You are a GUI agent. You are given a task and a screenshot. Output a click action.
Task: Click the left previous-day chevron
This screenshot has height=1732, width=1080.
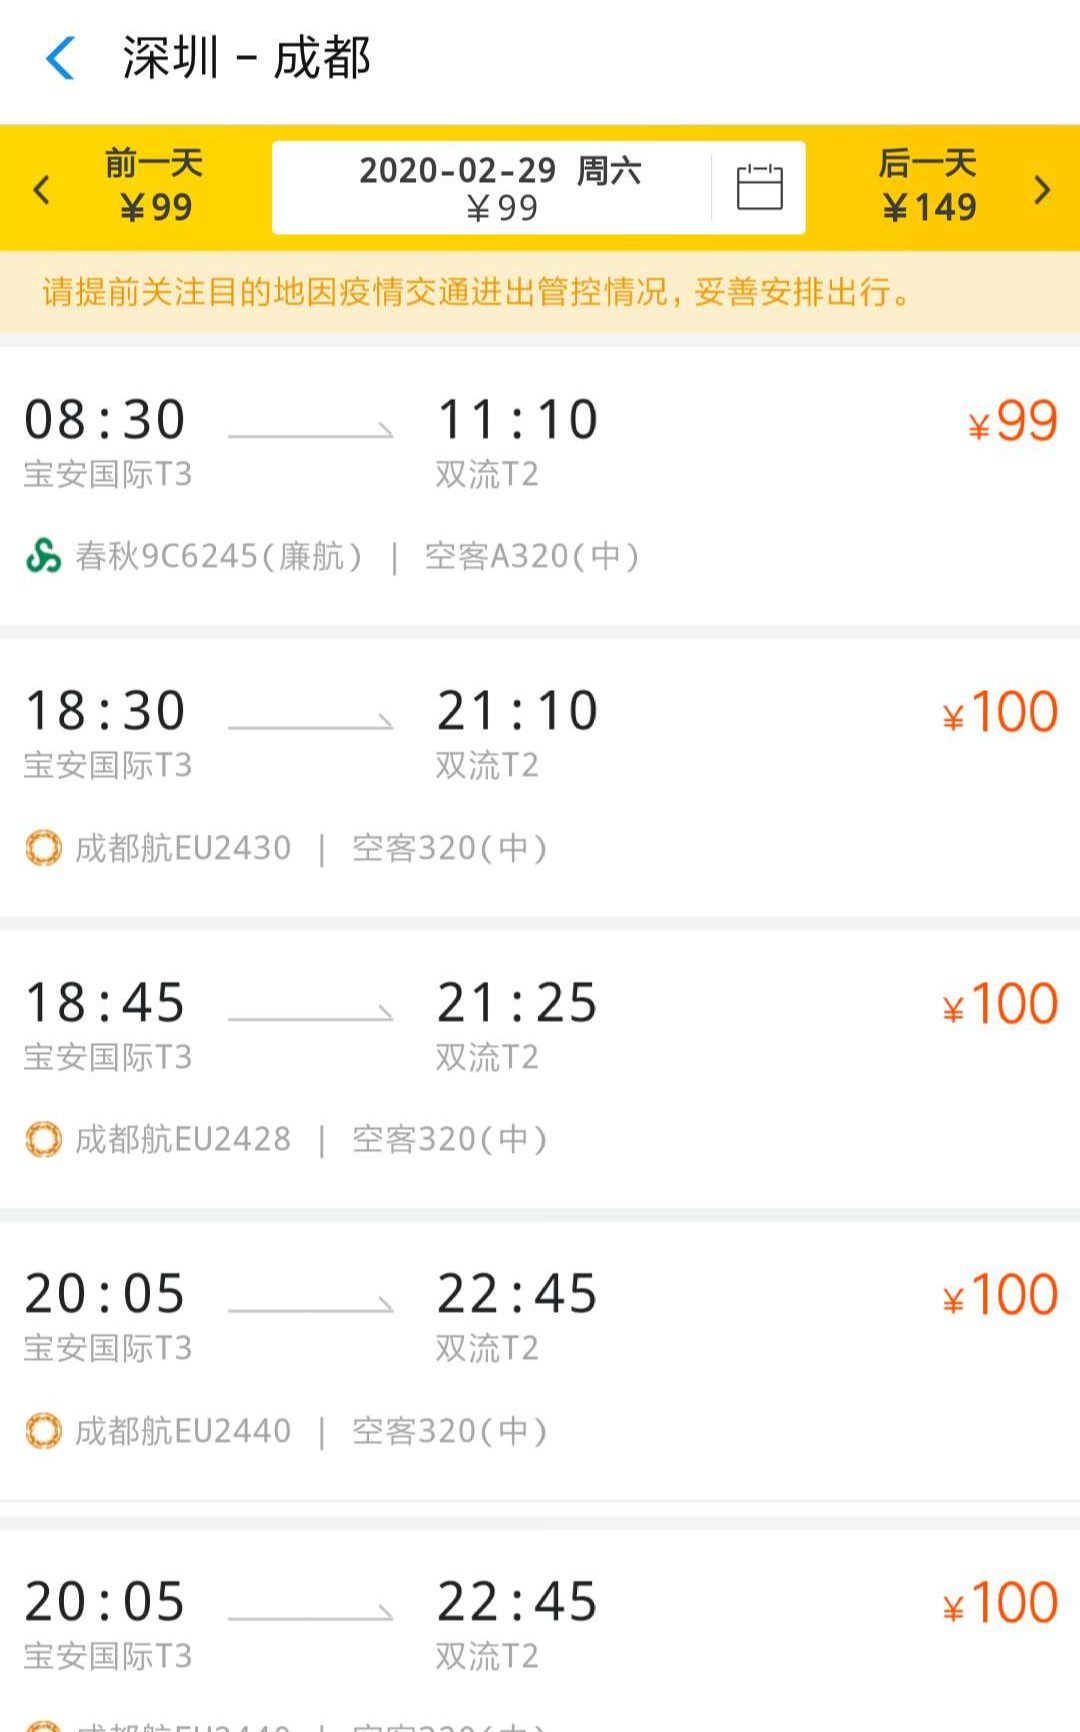pos(42,188)
